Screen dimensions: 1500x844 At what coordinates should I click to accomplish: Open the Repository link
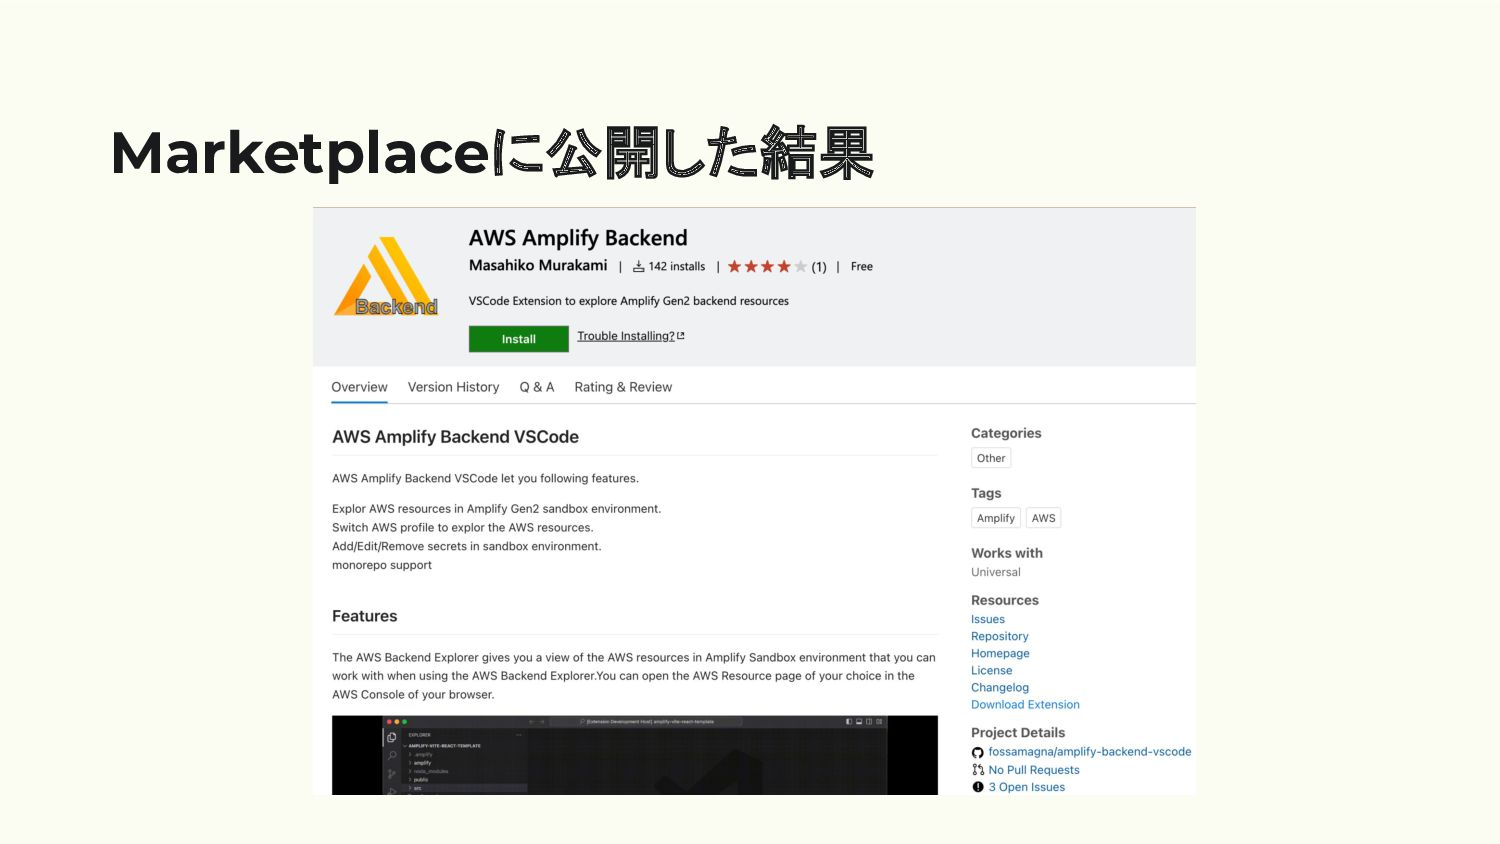pos(1000,636)
